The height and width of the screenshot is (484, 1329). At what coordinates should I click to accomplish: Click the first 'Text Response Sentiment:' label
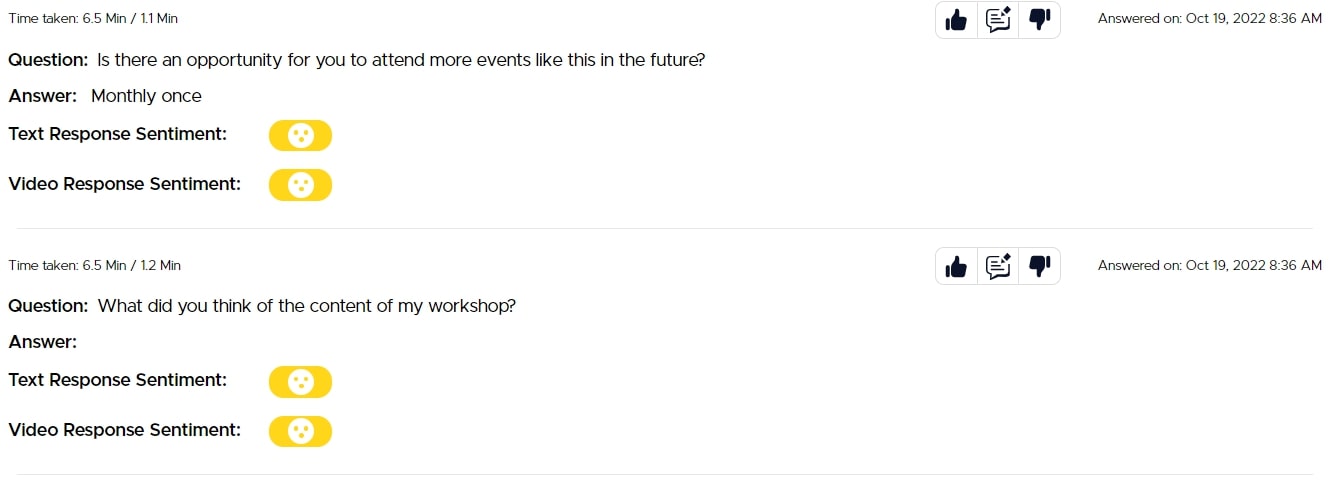[x=118, y=134]
